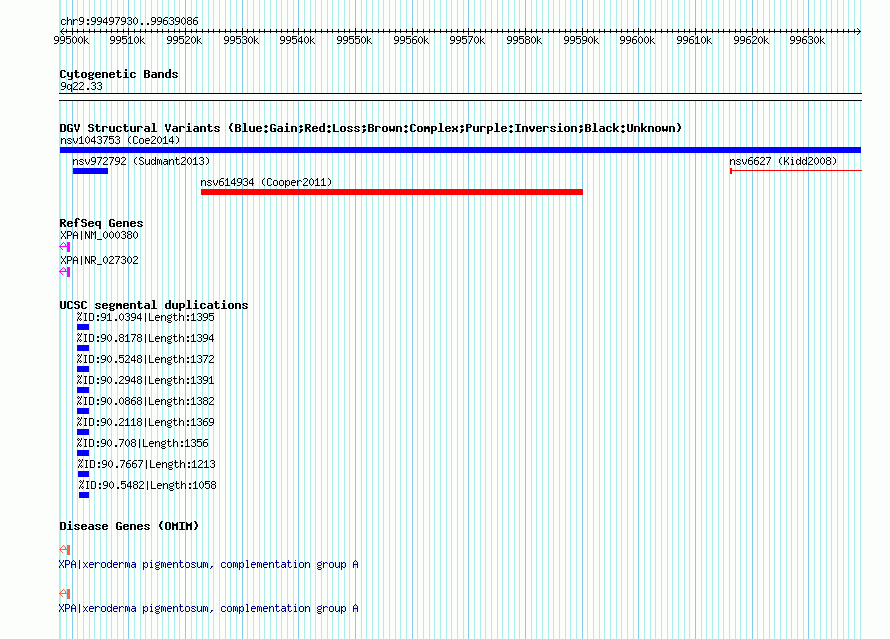The image size is (890, 639).
Task: Click the 99590k ruler tick label
Action: (581, 40)
